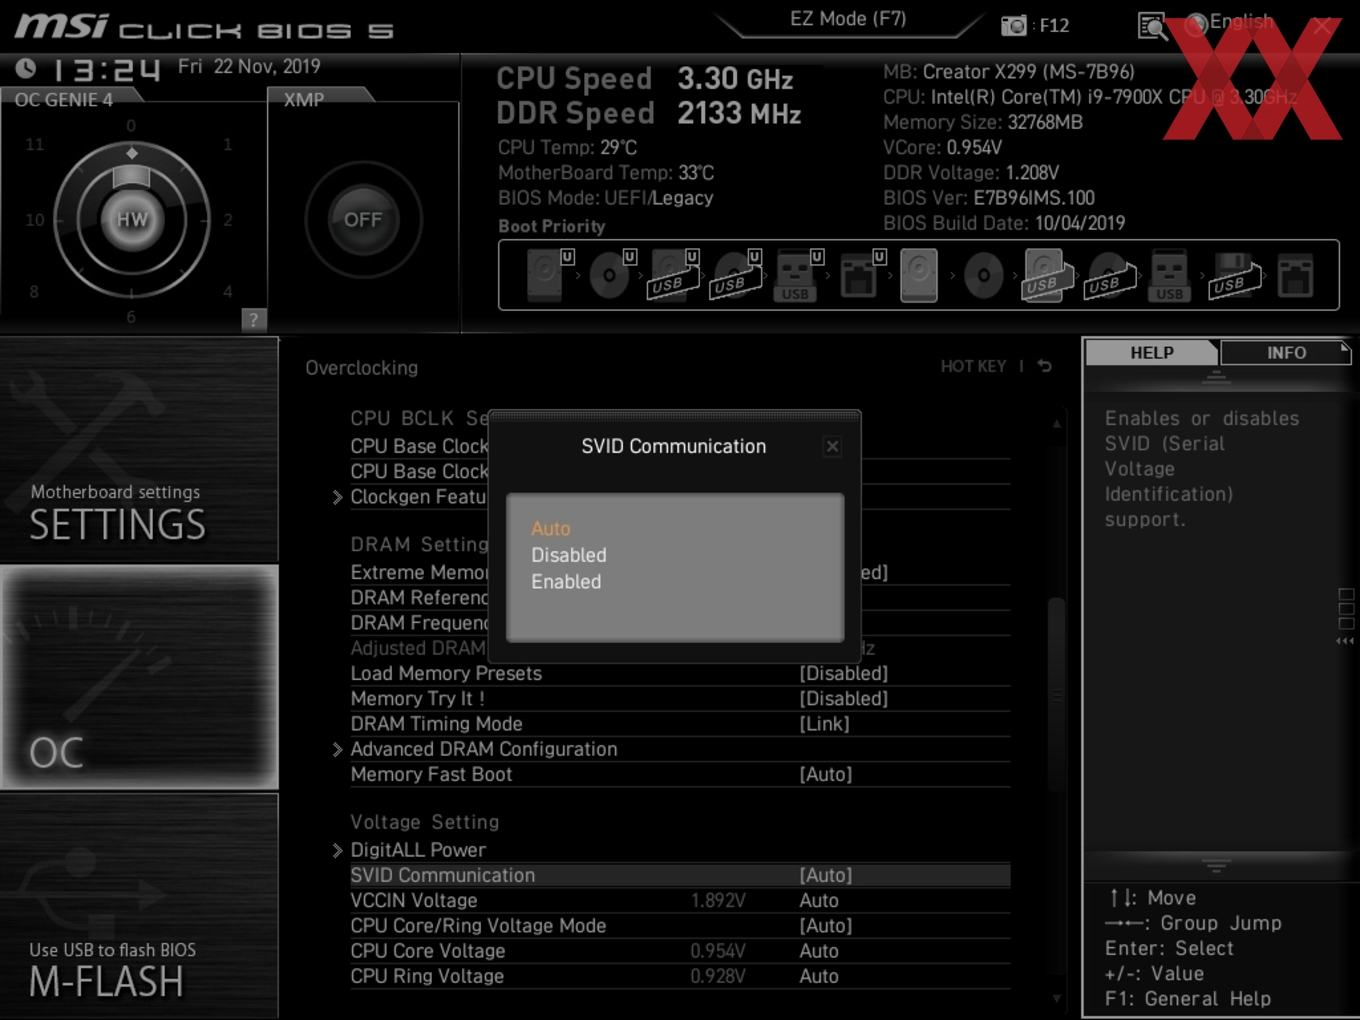
Task: Toggle the XMP OFF button
Action: (363, 220)
